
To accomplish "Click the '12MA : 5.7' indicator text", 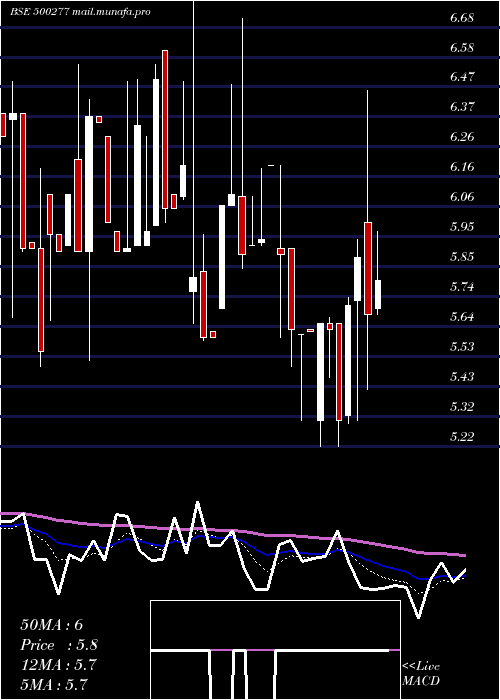I will [x=58, y=665].
